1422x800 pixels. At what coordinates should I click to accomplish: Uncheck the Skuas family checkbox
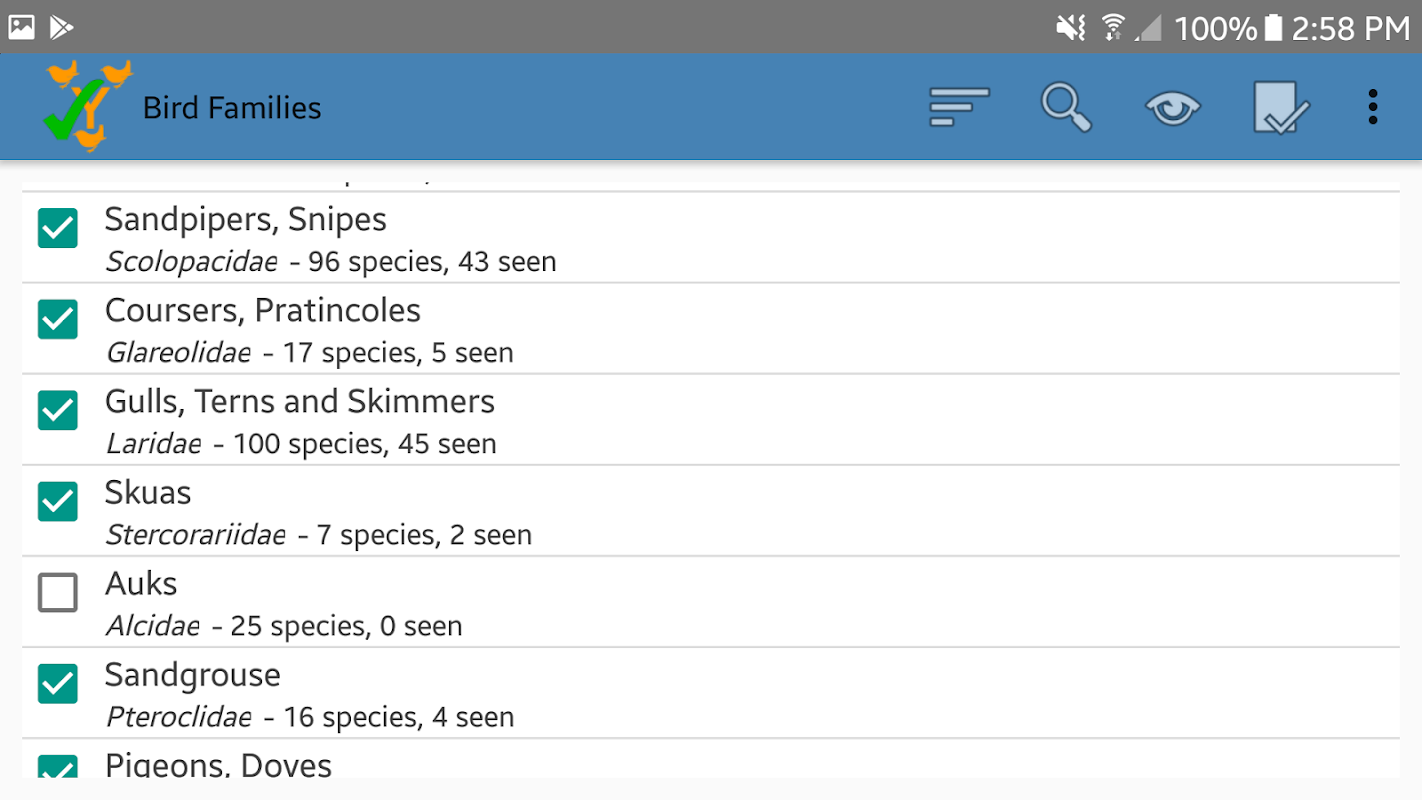(x=58, y=501)
